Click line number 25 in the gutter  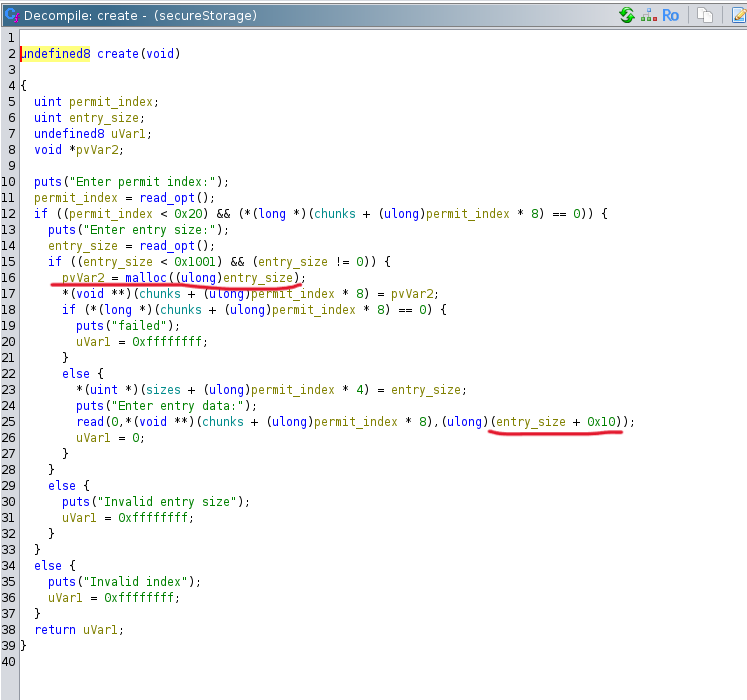9,422
